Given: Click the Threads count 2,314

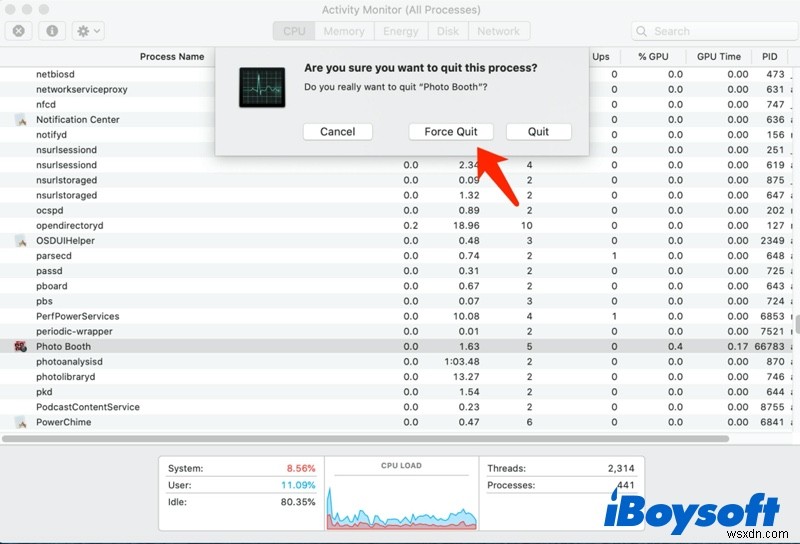Looking at the screenshot, I should tap(621, 468).
